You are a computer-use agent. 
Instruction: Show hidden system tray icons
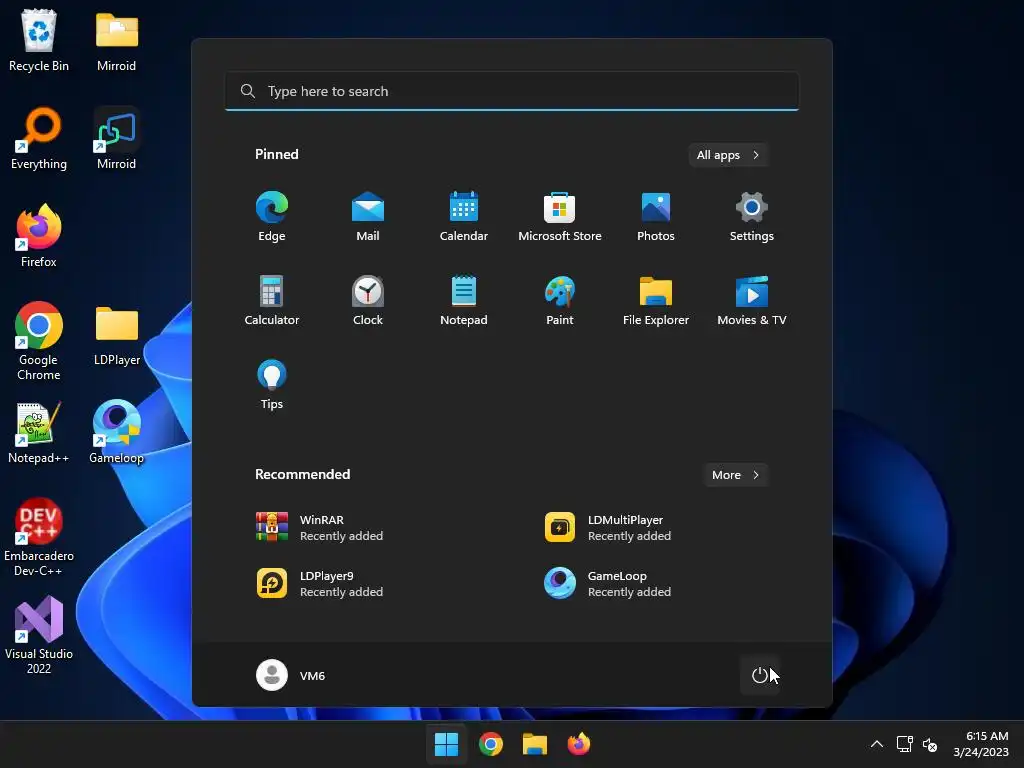point(877,744)
